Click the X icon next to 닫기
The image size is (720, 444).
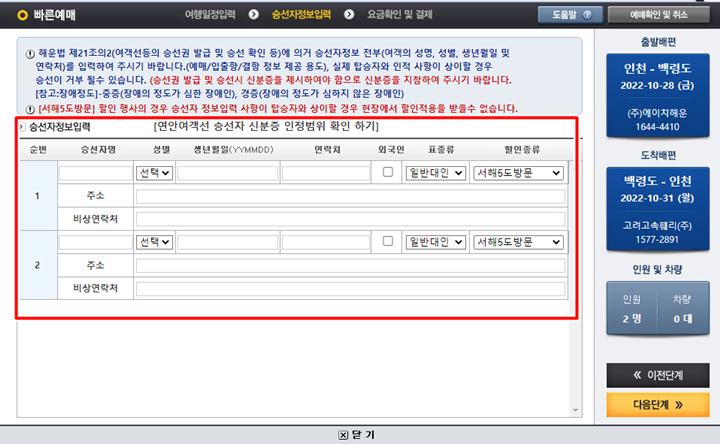pos(343,435)
